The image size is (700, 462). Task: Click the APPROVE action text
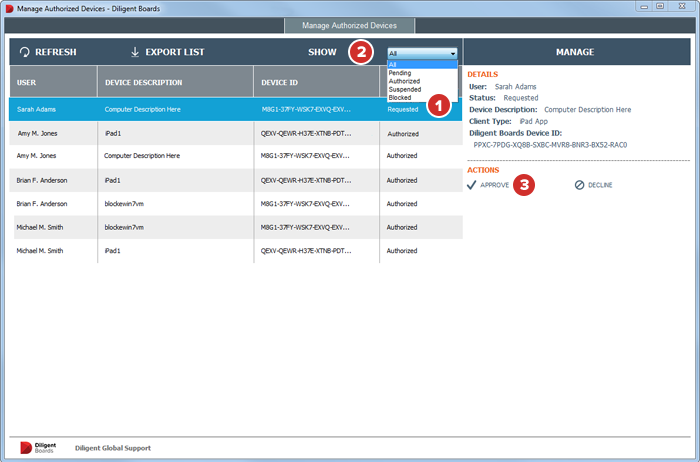click(x=494, y=185)
